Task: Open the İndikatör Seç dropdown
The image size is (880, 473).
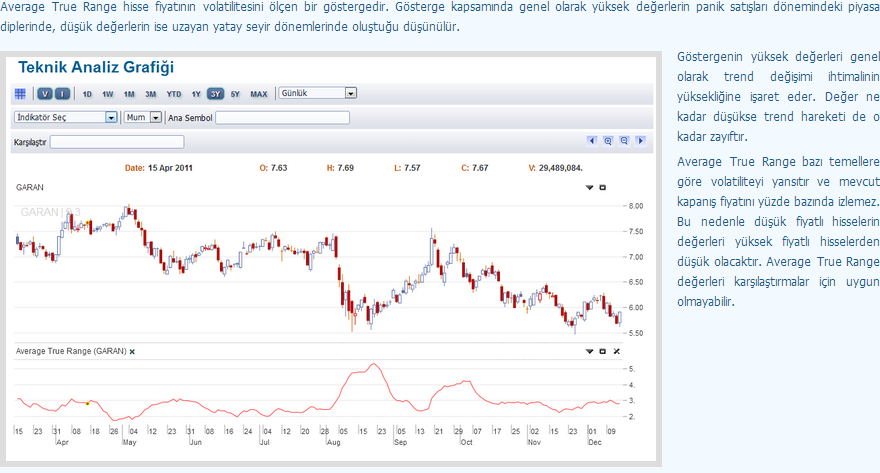Action: tap(66, 117)
